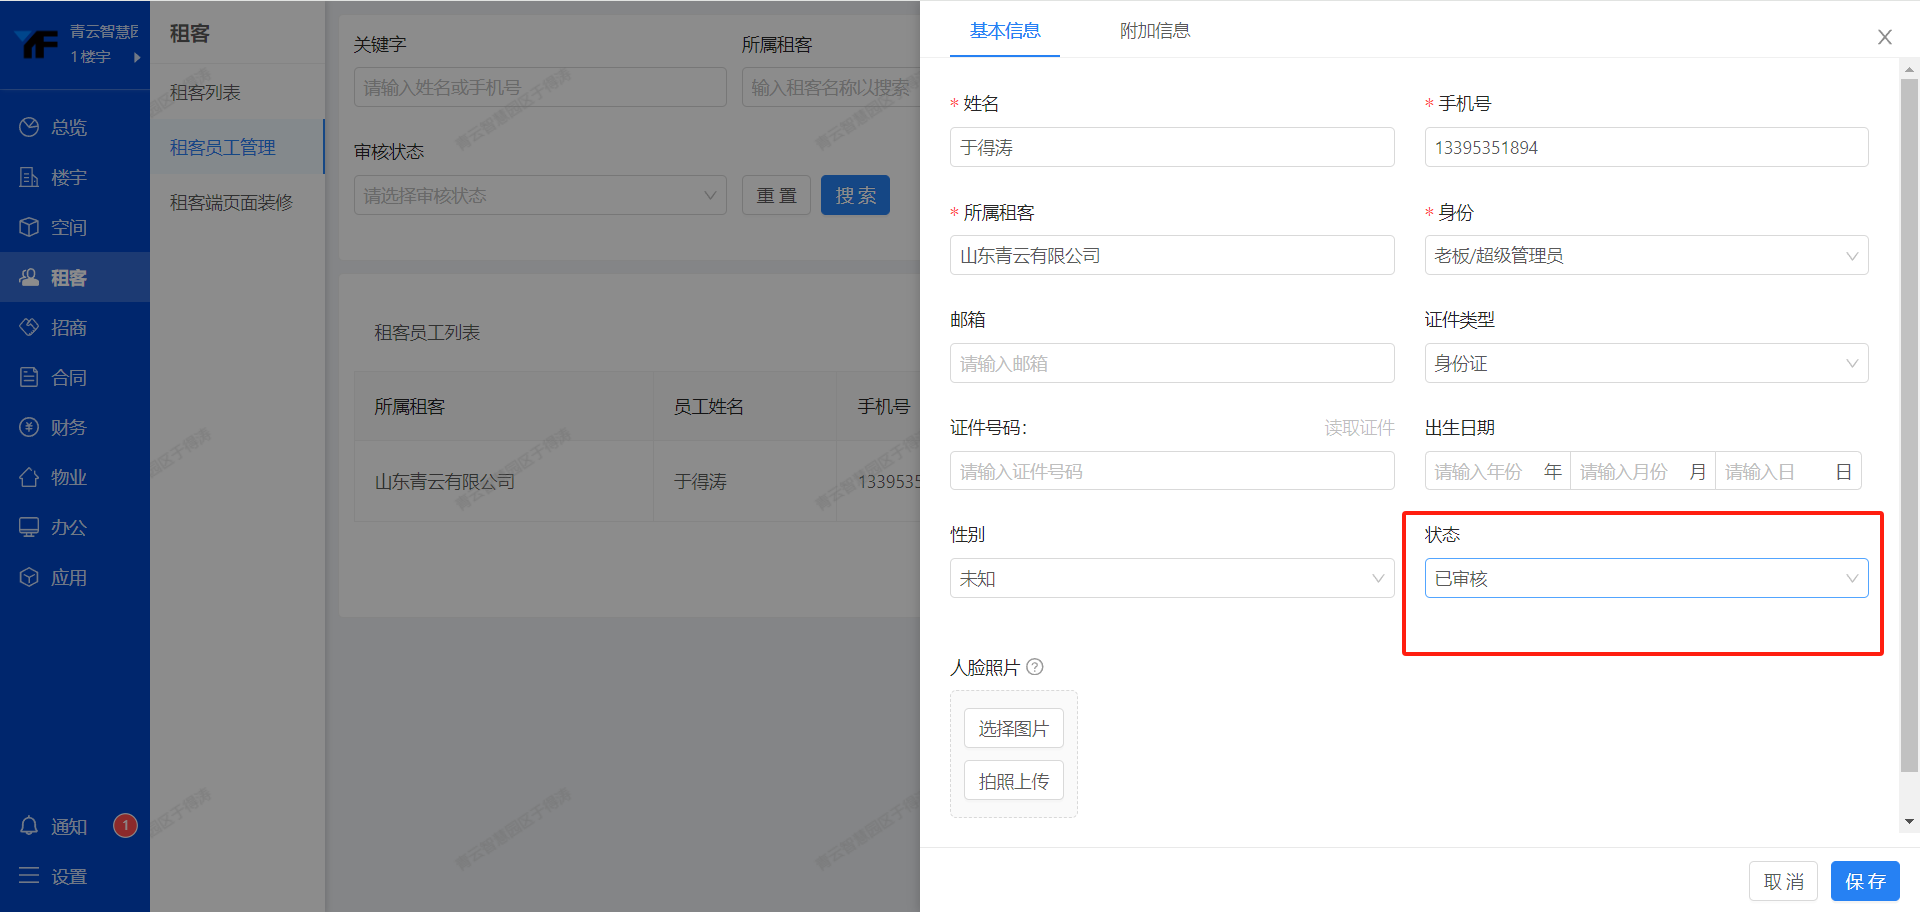This screenshot has width=1920, height=912.
Task: Open the 通知 notification bell icon
Action: (29, 826)
